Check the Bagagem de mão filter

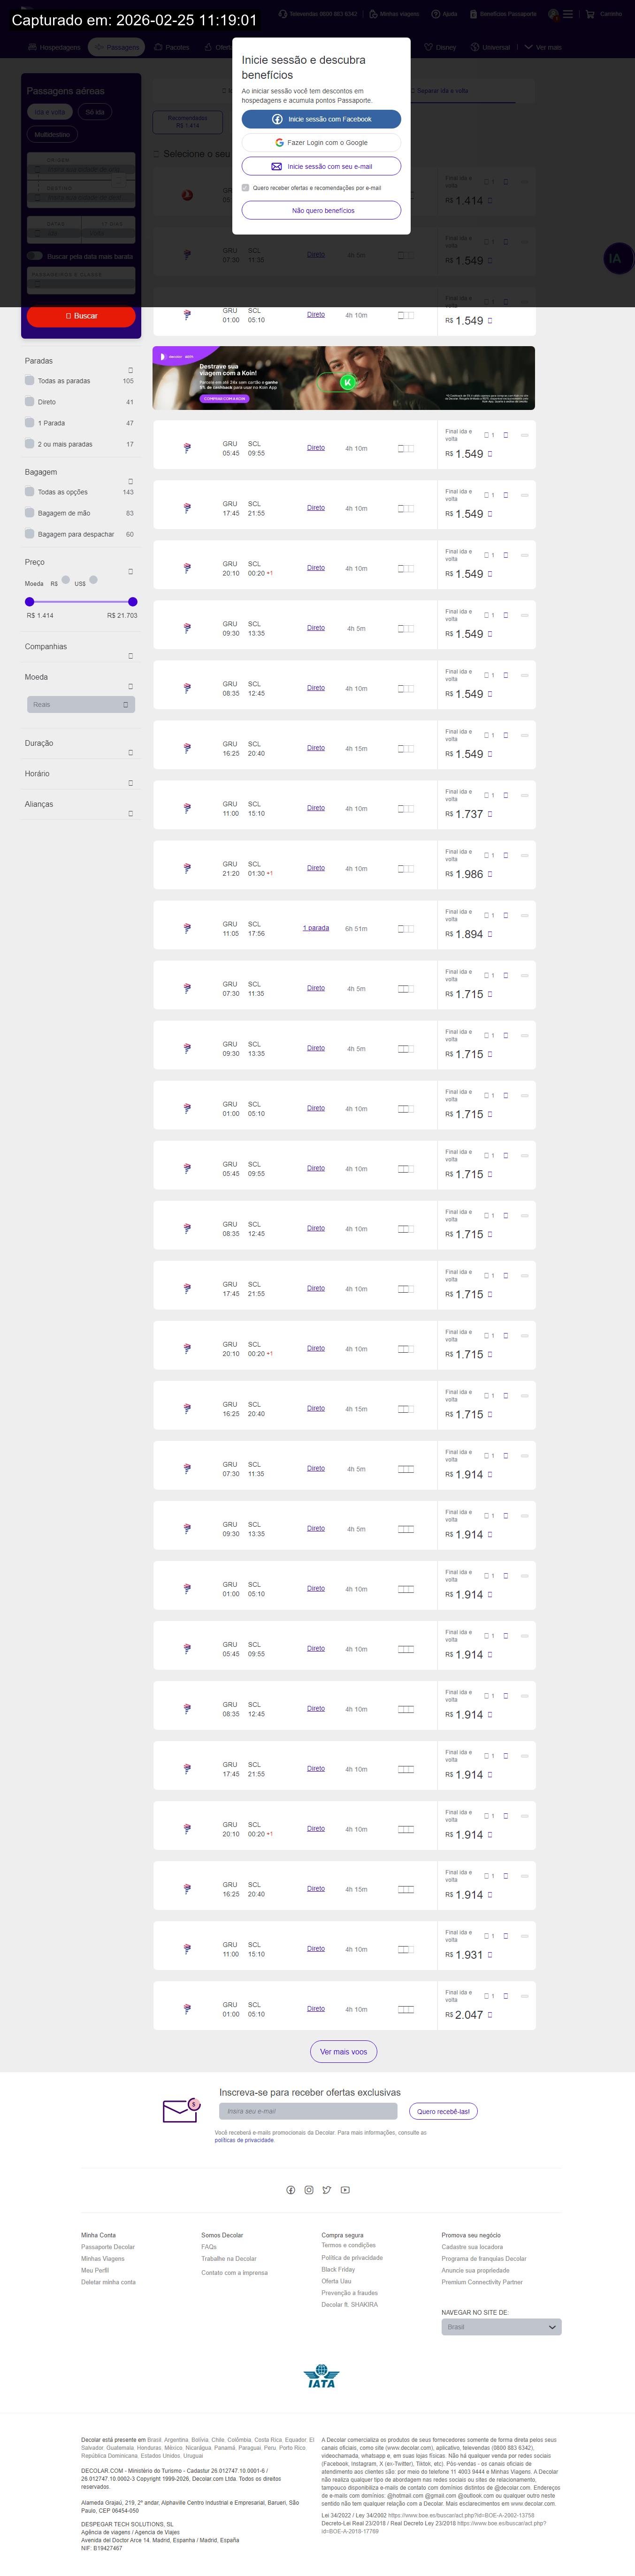pos(30,513)
